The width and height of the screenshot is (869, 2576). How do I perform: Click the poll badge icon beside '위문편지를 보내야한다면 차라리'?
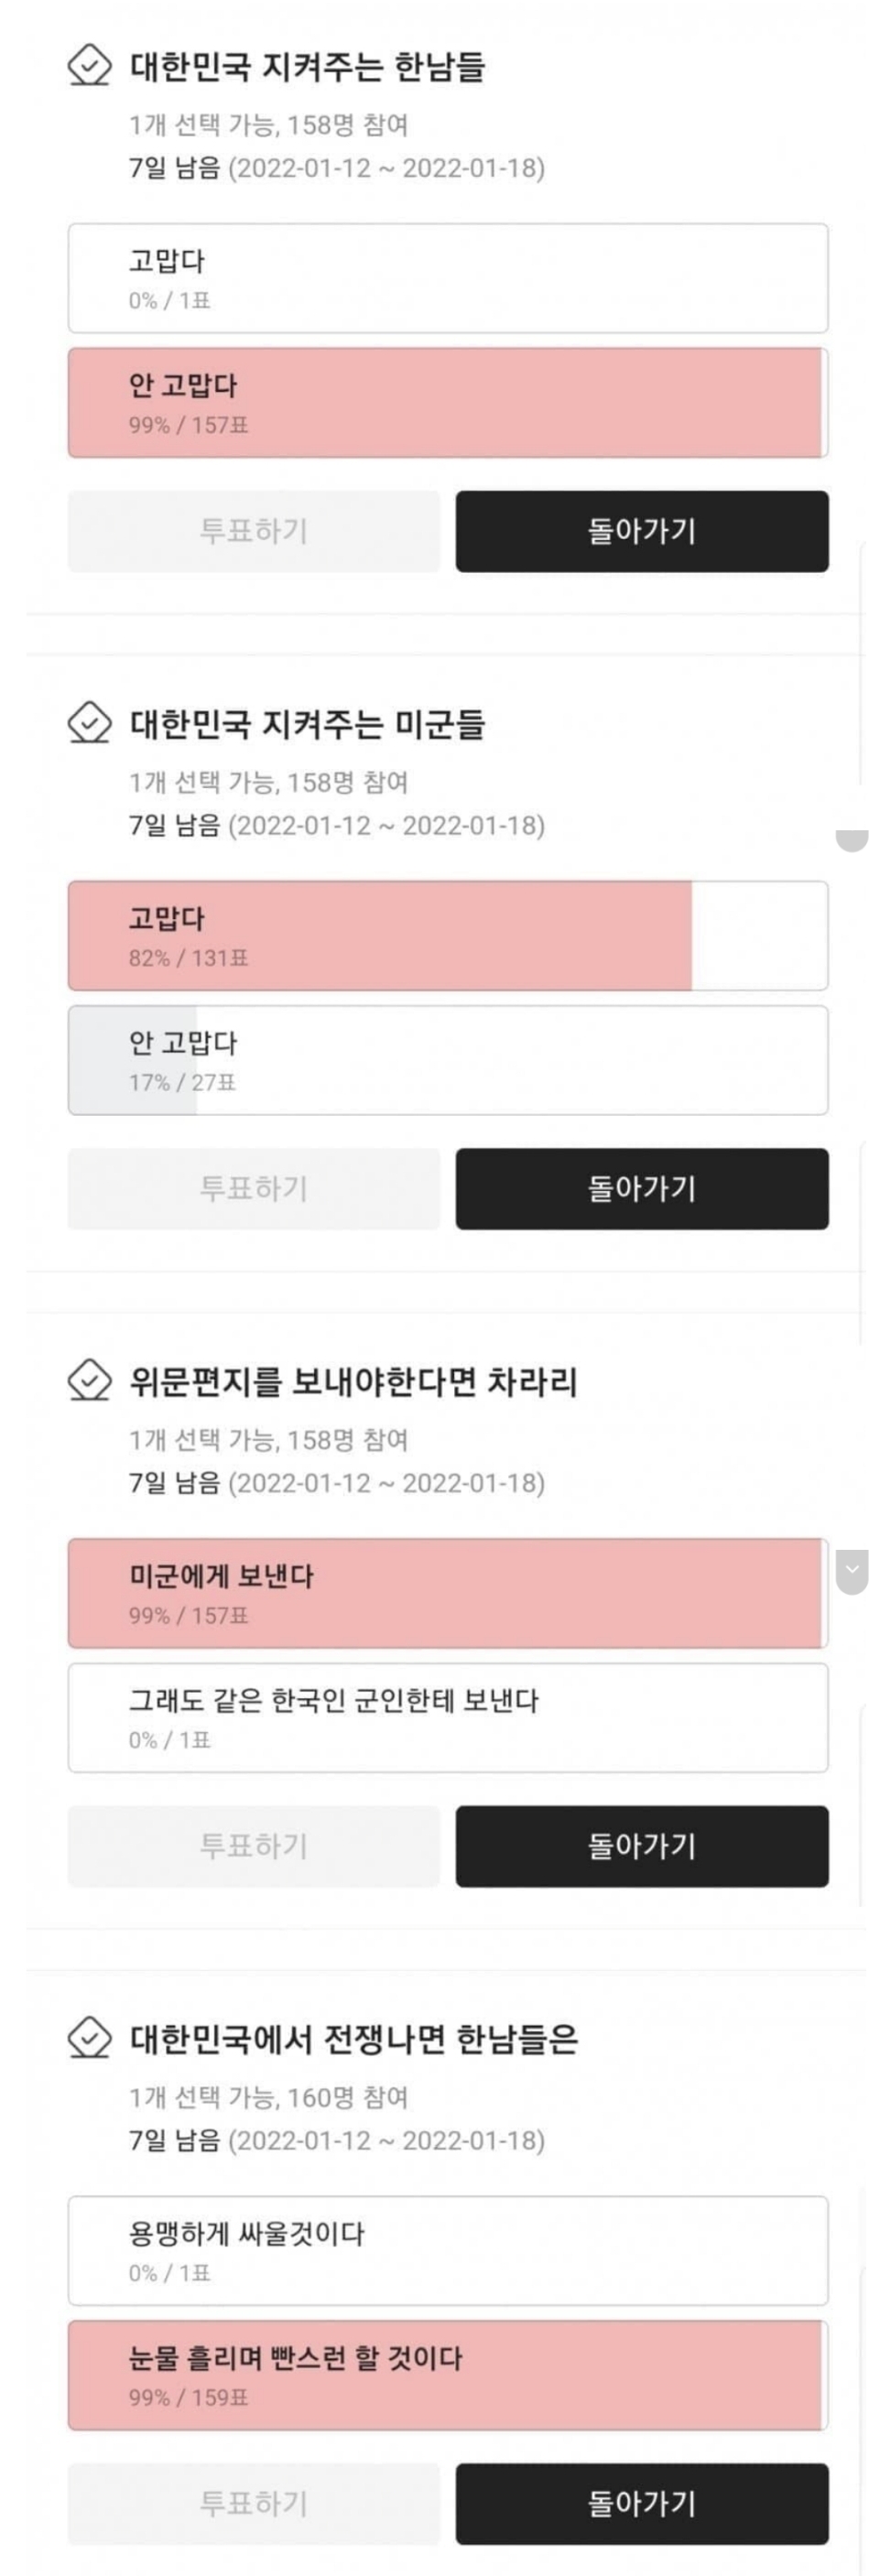[x=89, y=1381]
